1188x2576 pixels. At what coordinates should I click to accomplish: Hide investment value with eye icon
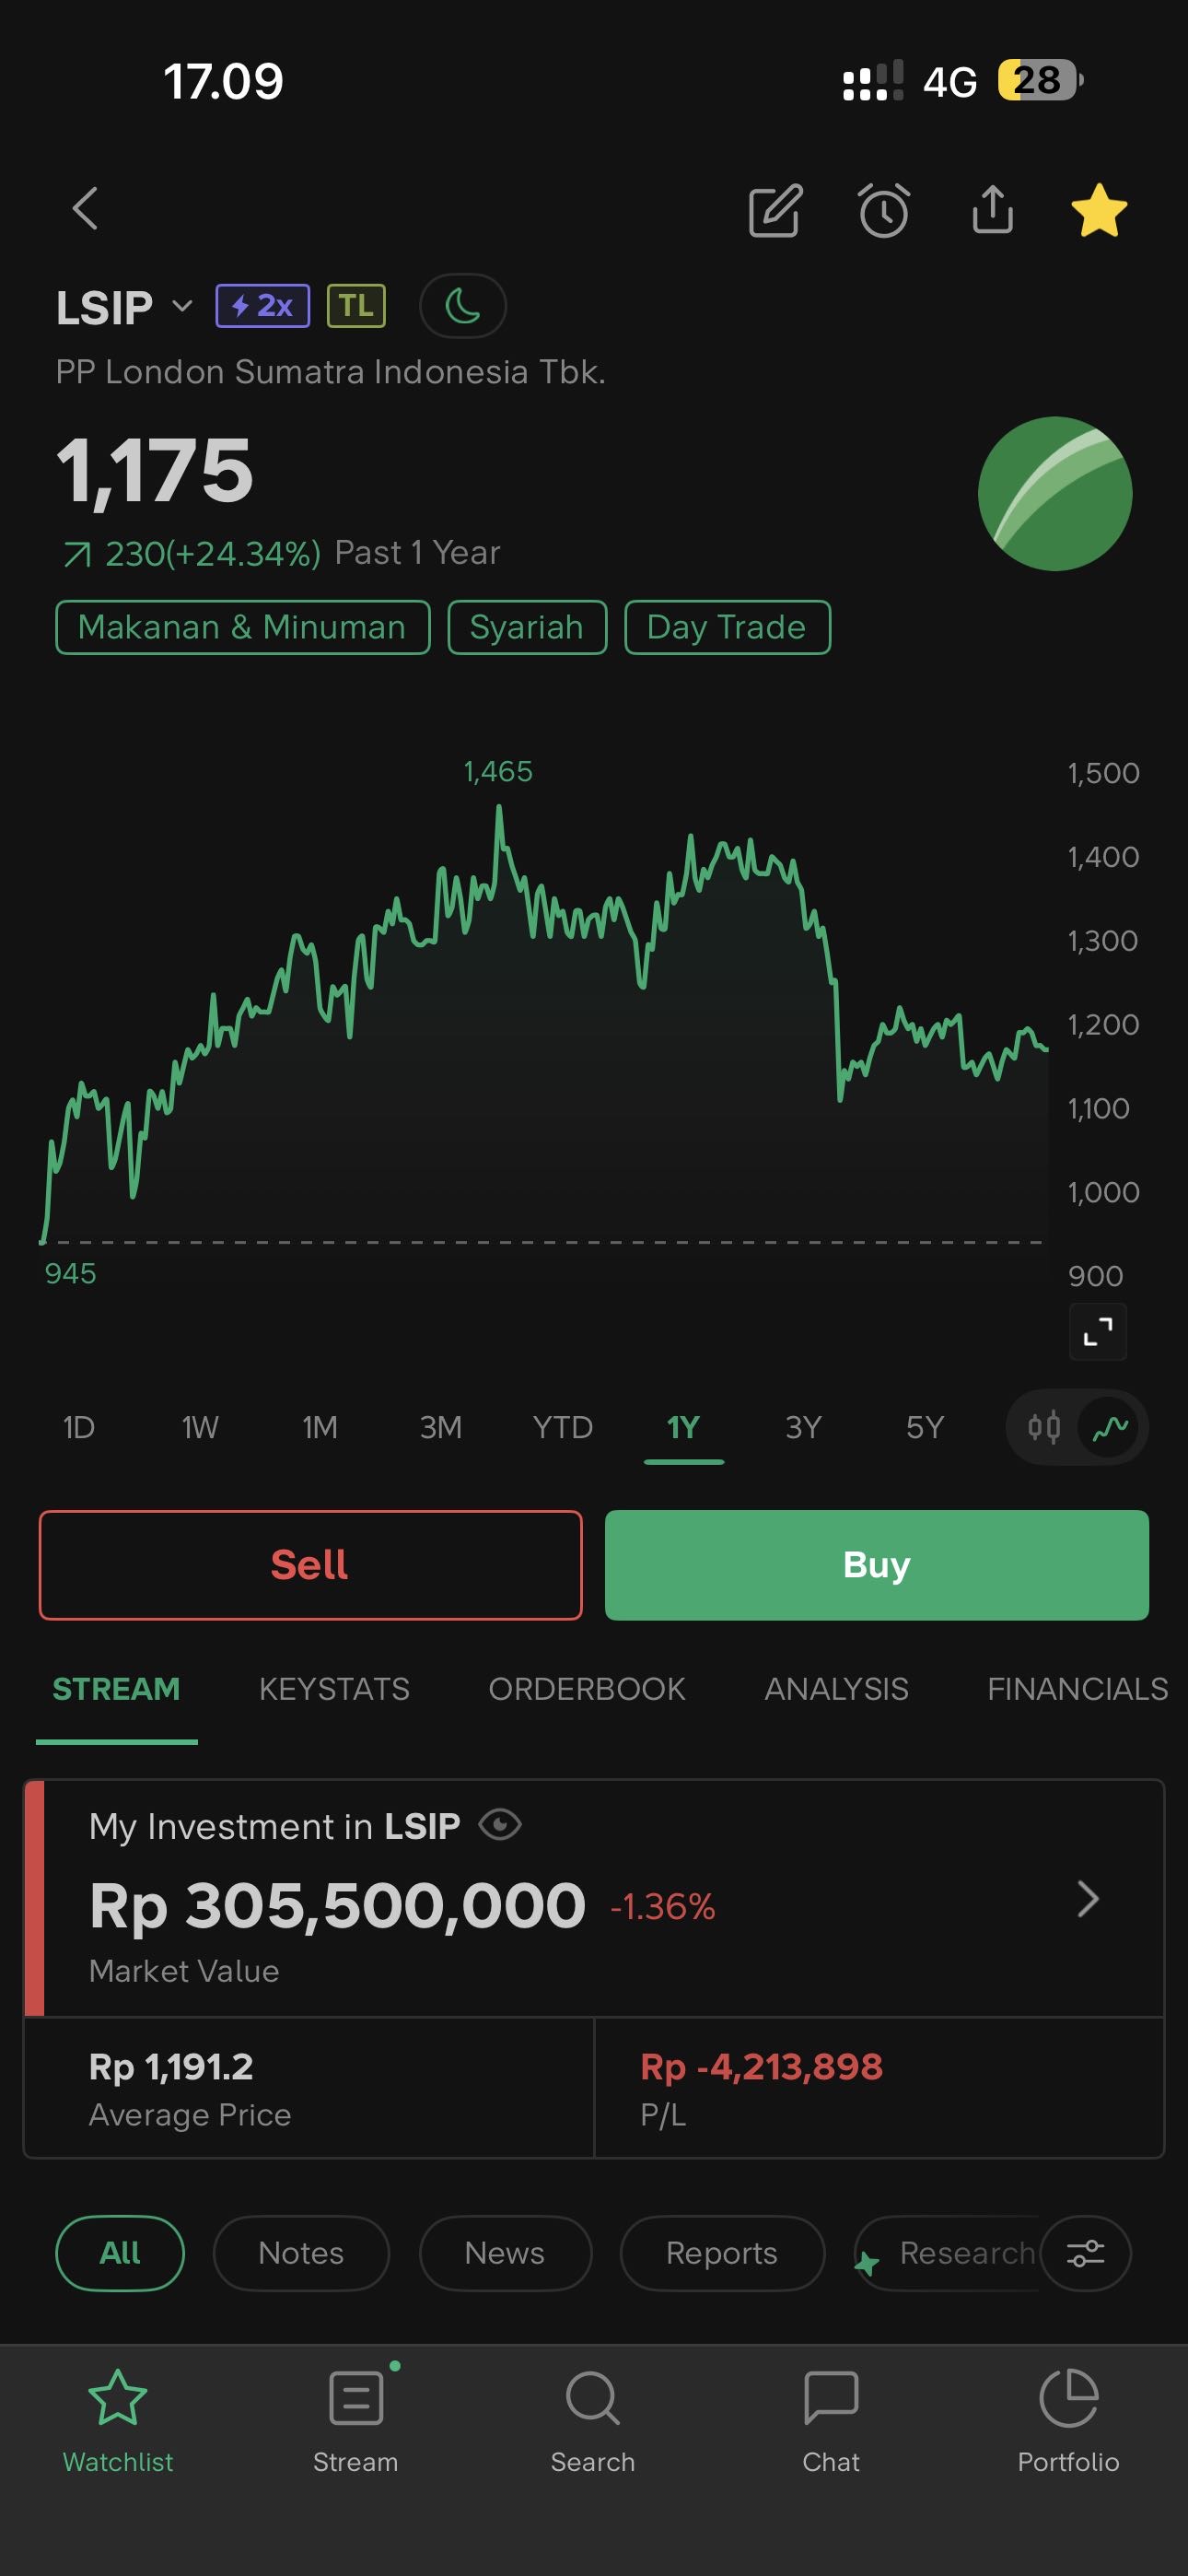500,1825
